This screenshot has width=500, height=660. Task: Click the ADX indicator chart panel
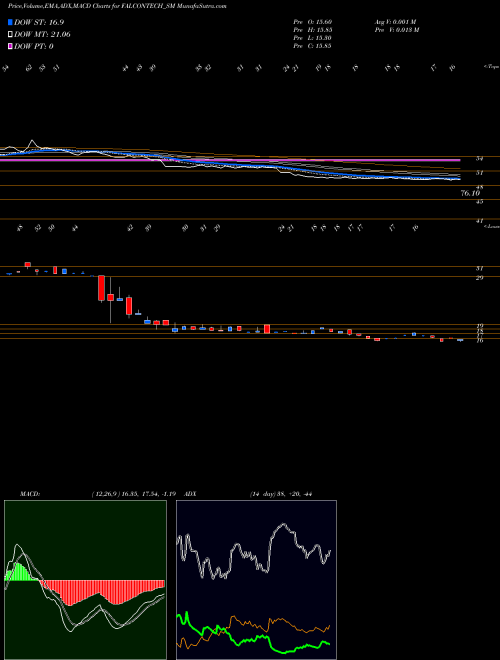[x=256, y=580]
